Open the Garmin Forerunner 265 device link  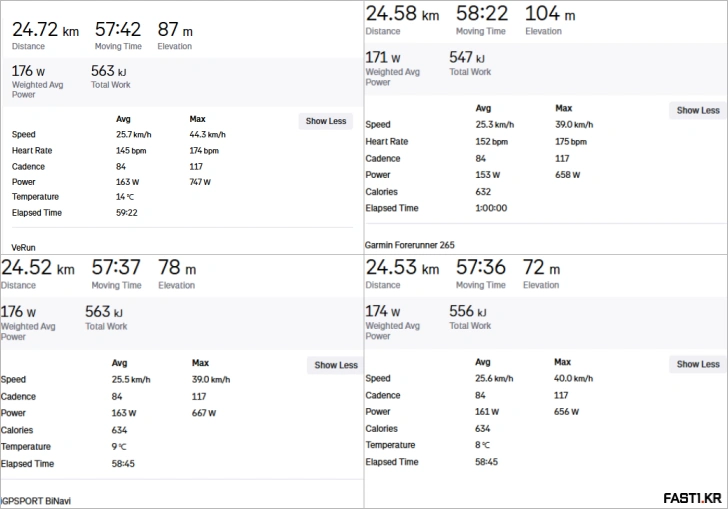click(x=410, y=243)
